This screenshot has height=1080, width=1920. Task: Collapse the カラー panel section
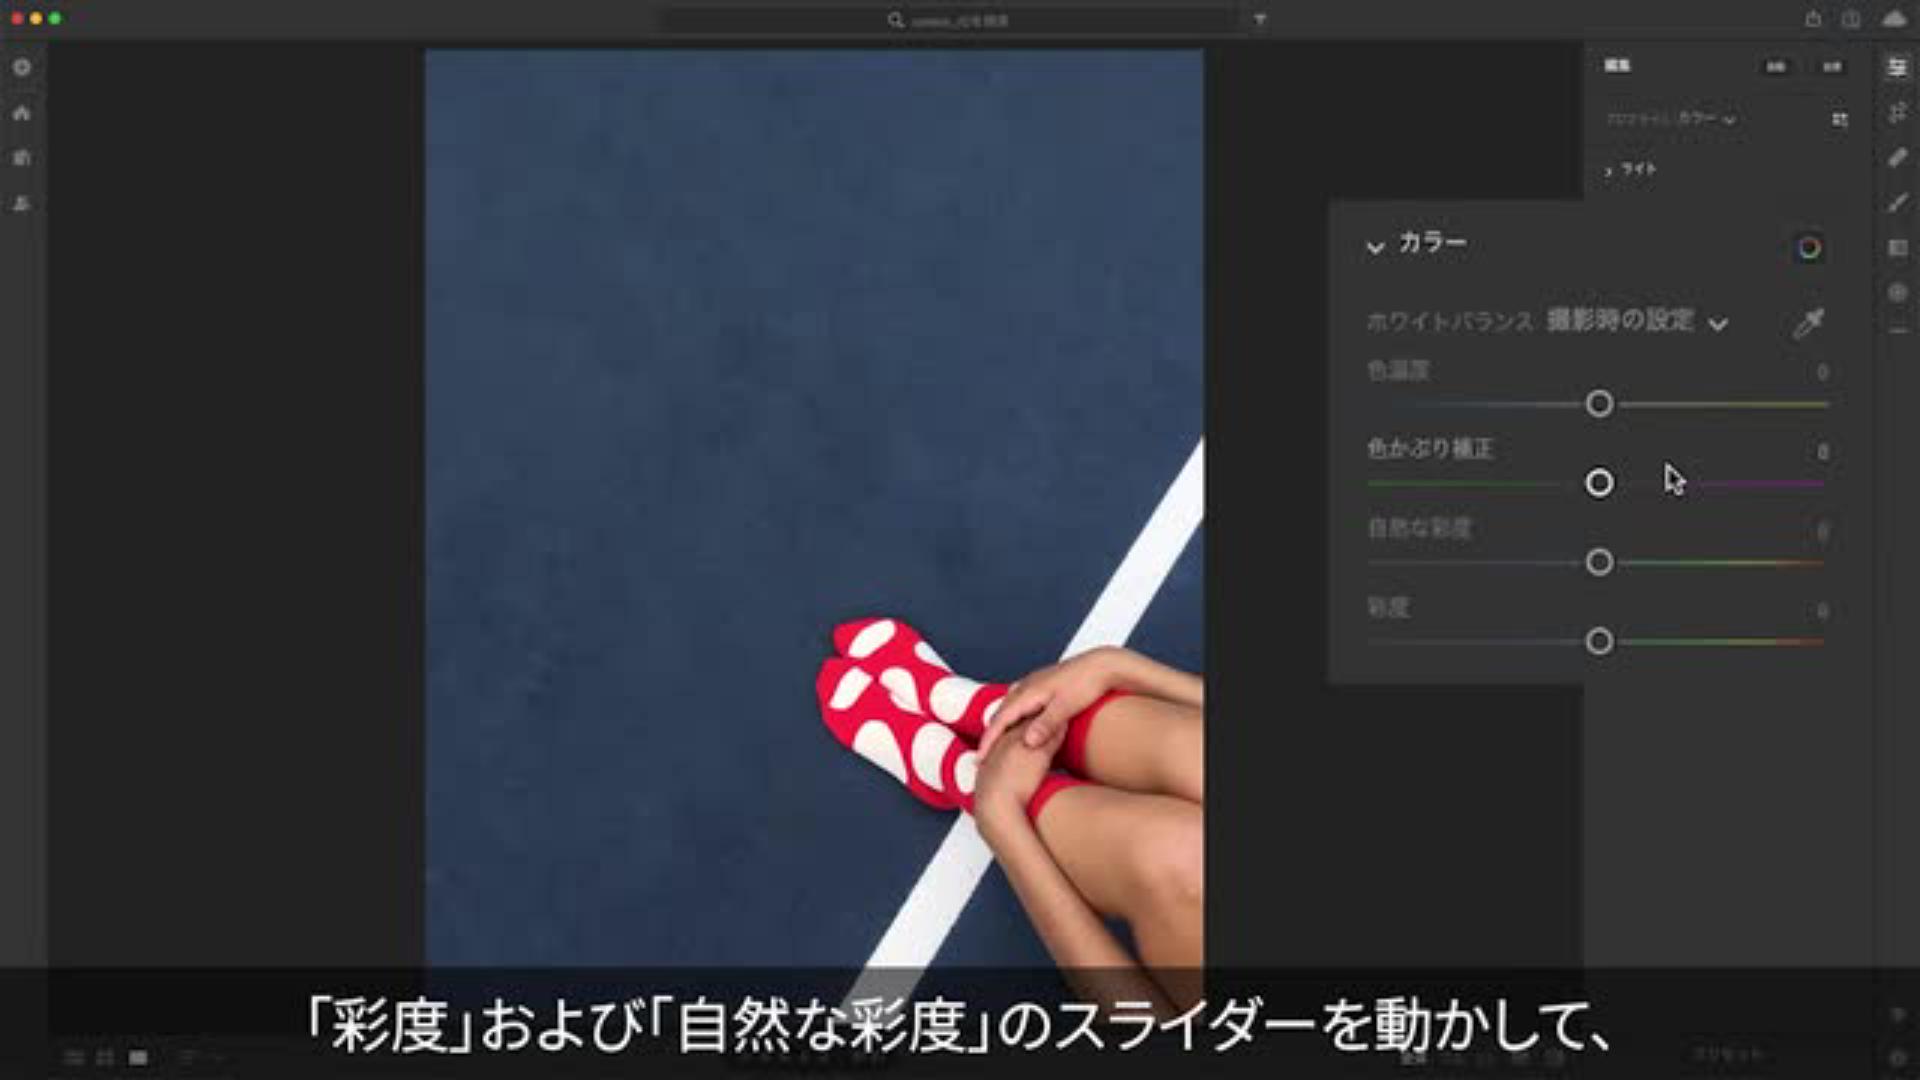click(x=1376, y=246)
